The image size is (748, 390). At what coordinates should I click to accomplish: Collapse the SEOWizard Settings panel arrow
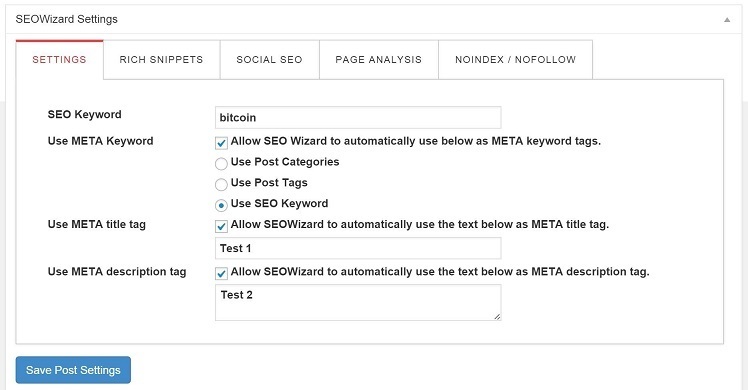(727, 20)
